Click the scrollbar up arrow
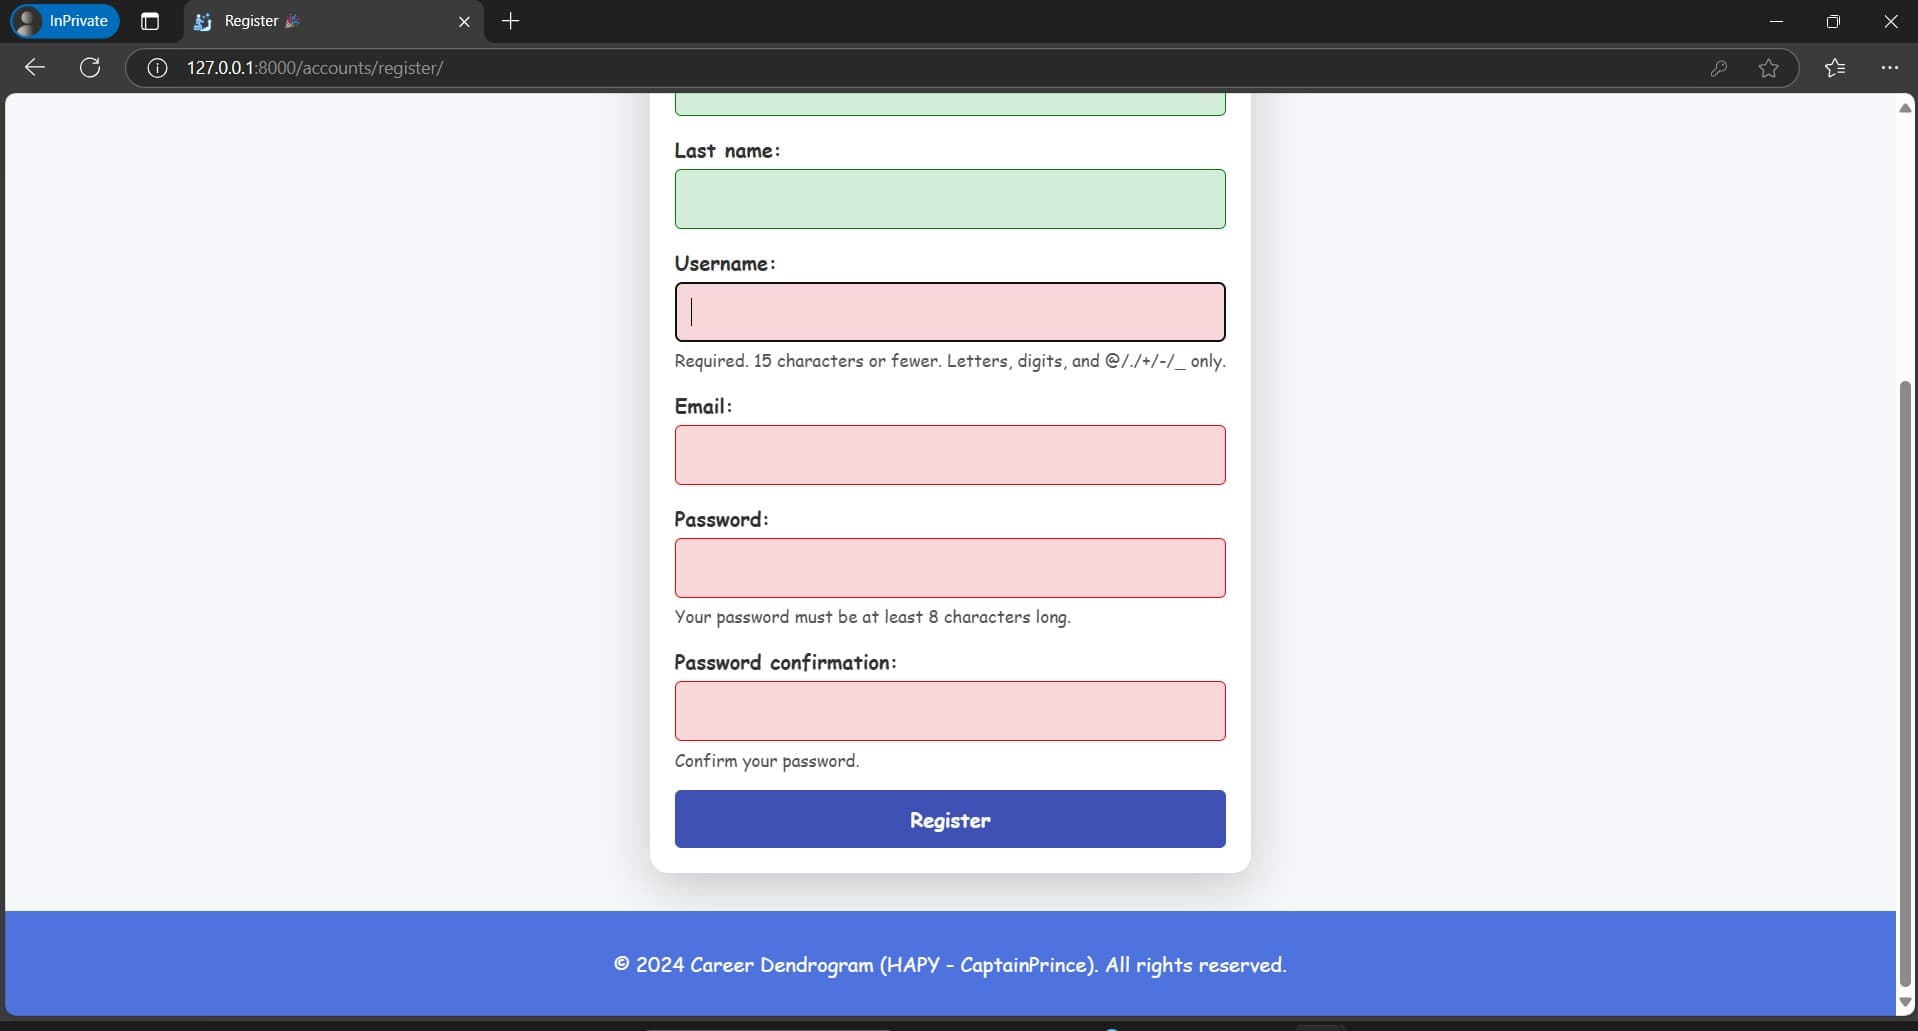The height and width of the screenshot is (1031, 1918). tap(1905, 108)
